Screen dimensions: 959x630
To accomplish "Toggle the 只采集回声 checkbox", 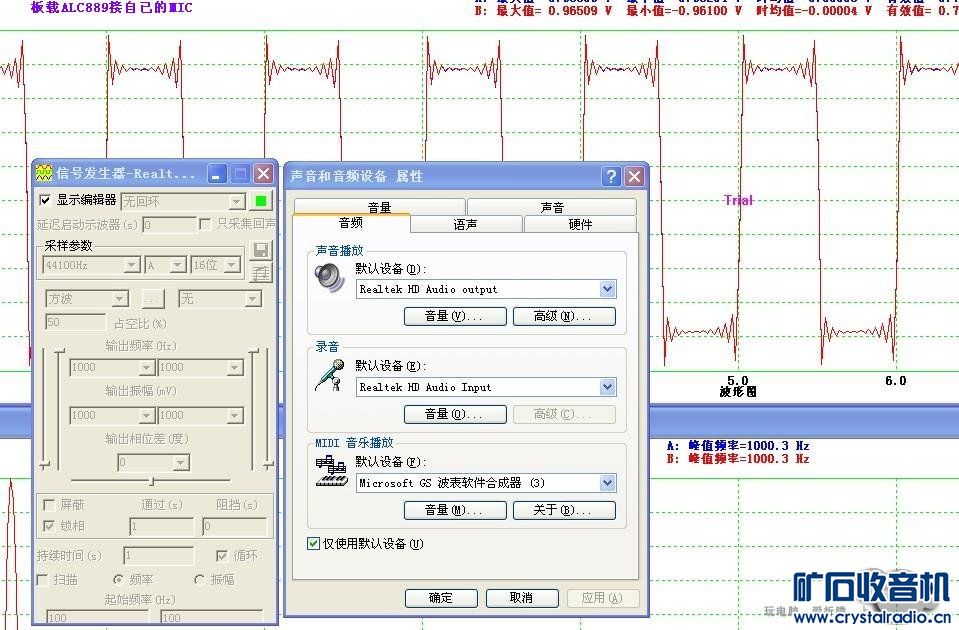I will point(206,224).
